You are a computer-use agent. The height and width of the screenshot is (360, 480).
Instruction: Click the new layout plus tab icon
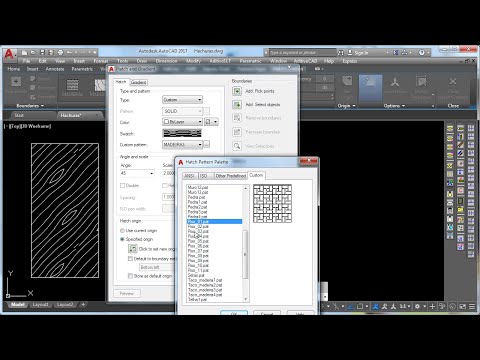(83, 304)
